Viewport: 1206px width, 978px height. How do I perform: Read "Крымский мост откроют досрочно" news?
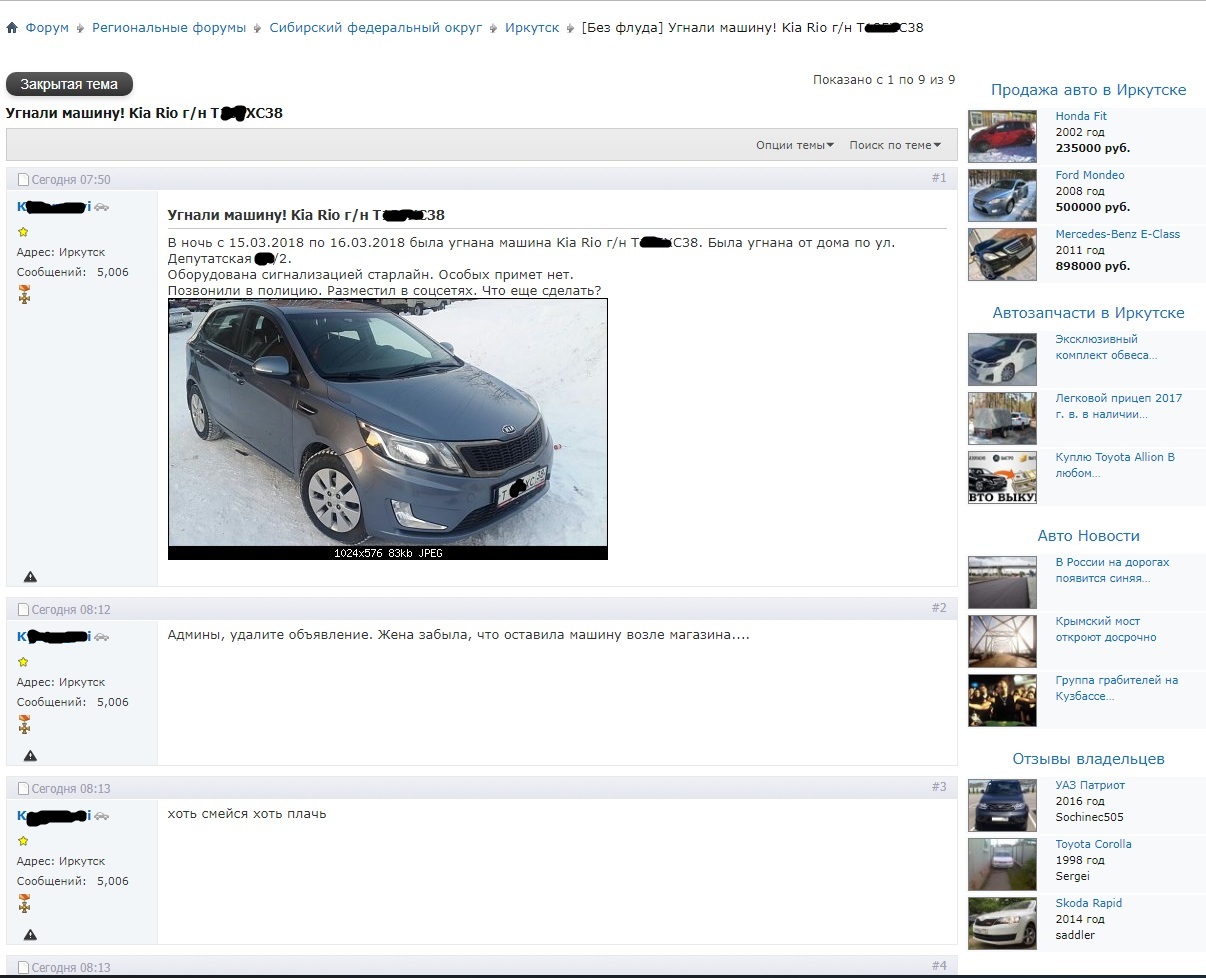[x=1105, y=629]
